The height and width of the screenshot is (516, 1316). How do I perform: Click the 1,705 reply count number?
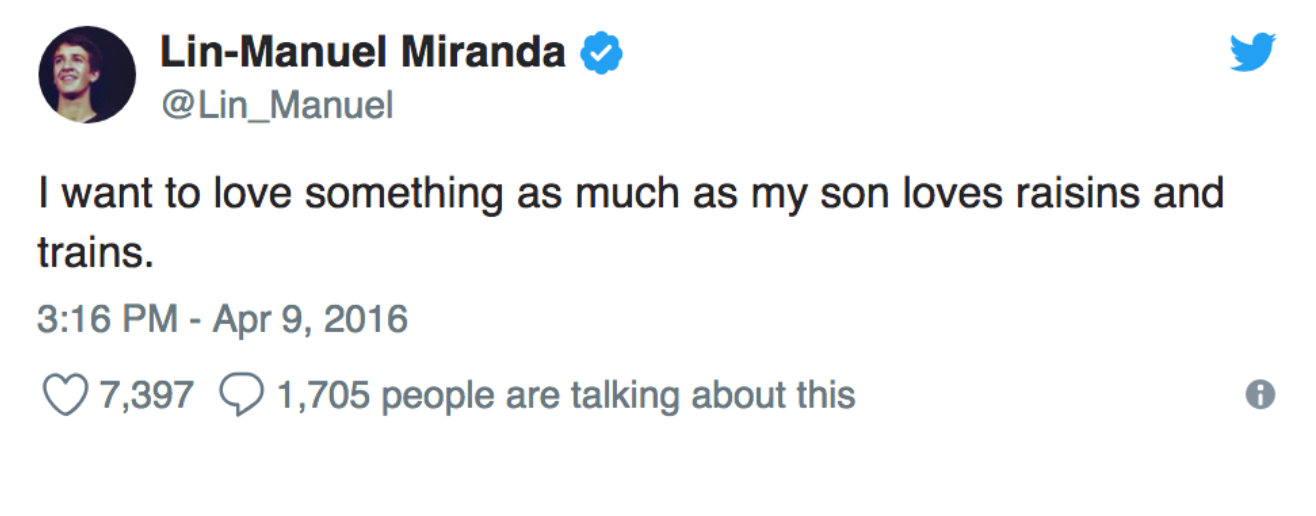(x=323, y=395)
